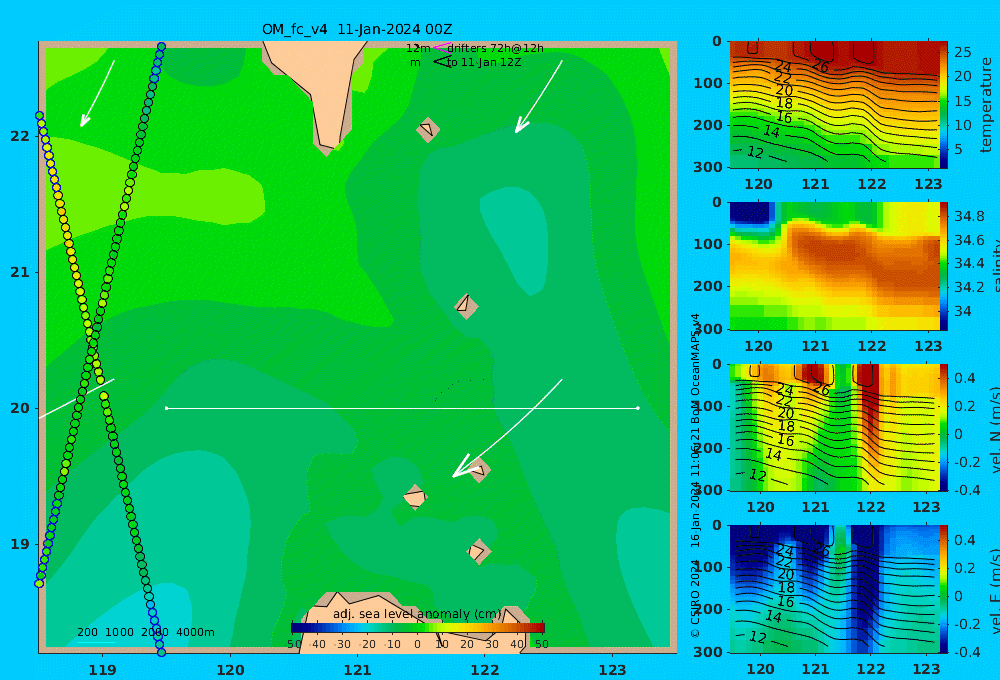Click the longitude label 119 under the main map
Image resolution: width=1000 pixels, height=680 pixels.
103,670
